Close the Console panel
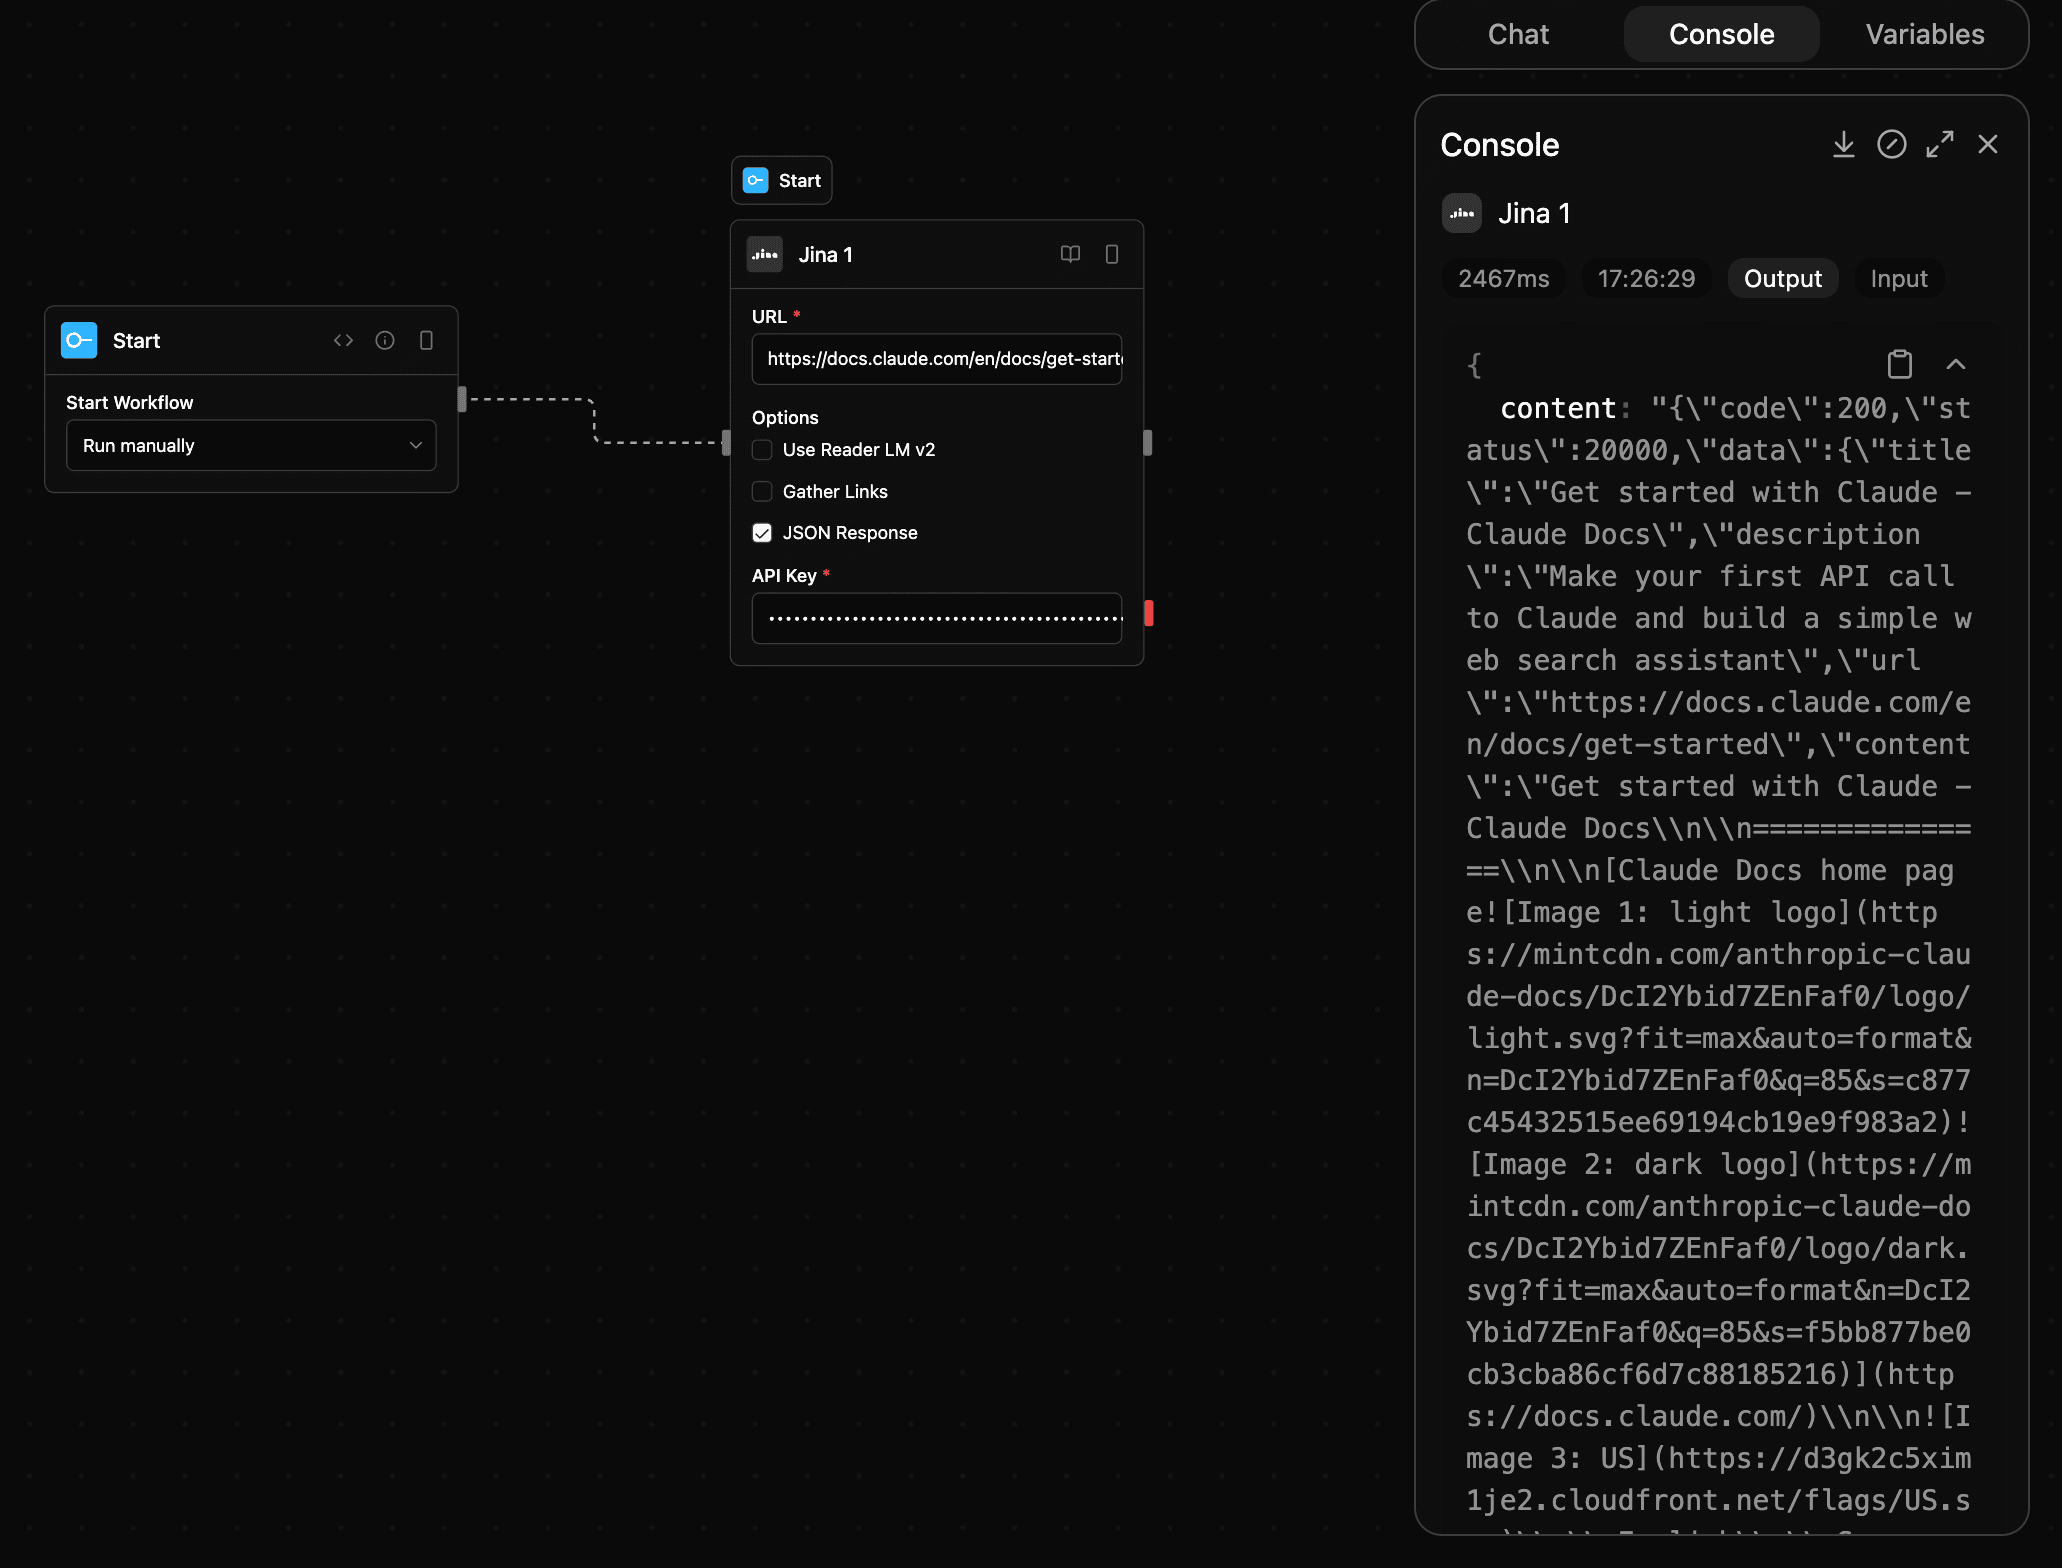2062x1568 pixels. 1987,144
